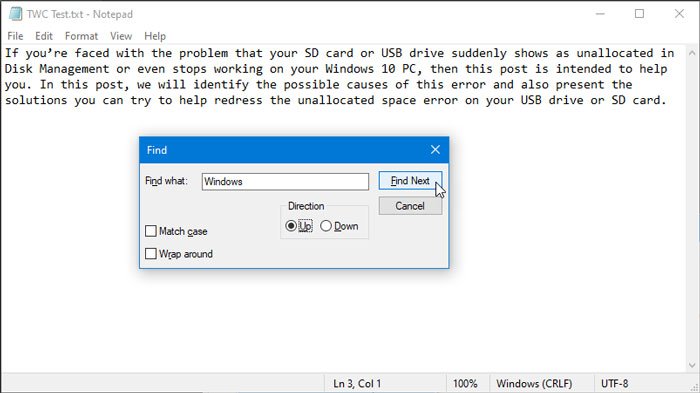Click the resize grip in status bar corner
This screenshot has width=700, height=393.
coord(694,387)
